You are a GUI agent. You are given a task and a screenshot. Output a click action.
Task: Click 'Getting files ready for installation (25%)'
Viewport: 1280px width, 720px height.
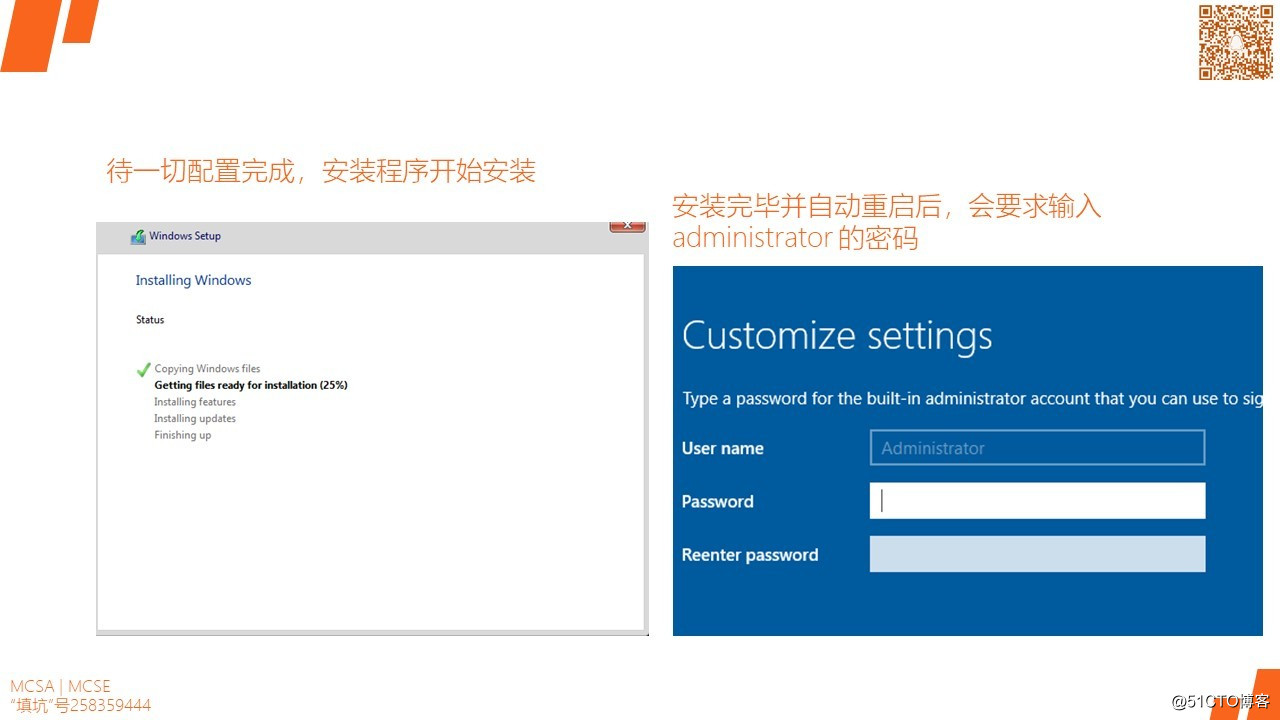[251, 385]
